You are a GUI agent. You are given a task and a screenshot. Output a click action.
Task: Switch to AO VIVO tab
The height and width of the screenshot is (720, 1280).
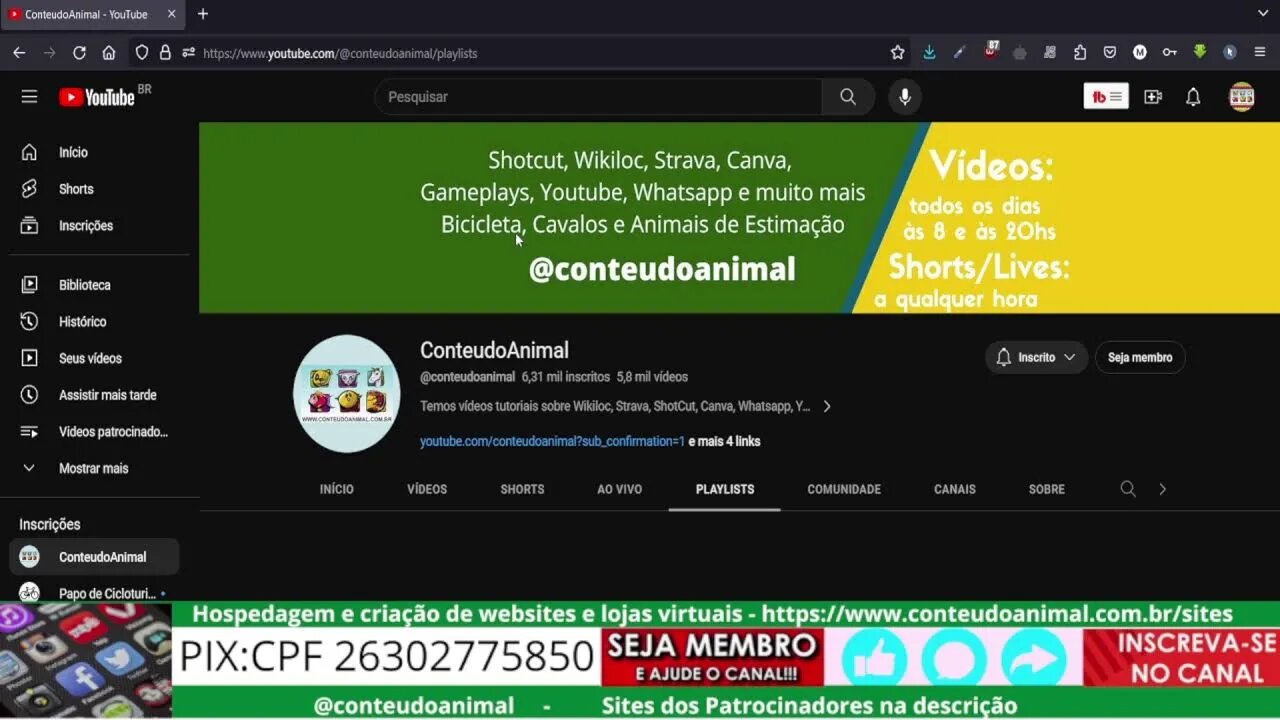620,489
